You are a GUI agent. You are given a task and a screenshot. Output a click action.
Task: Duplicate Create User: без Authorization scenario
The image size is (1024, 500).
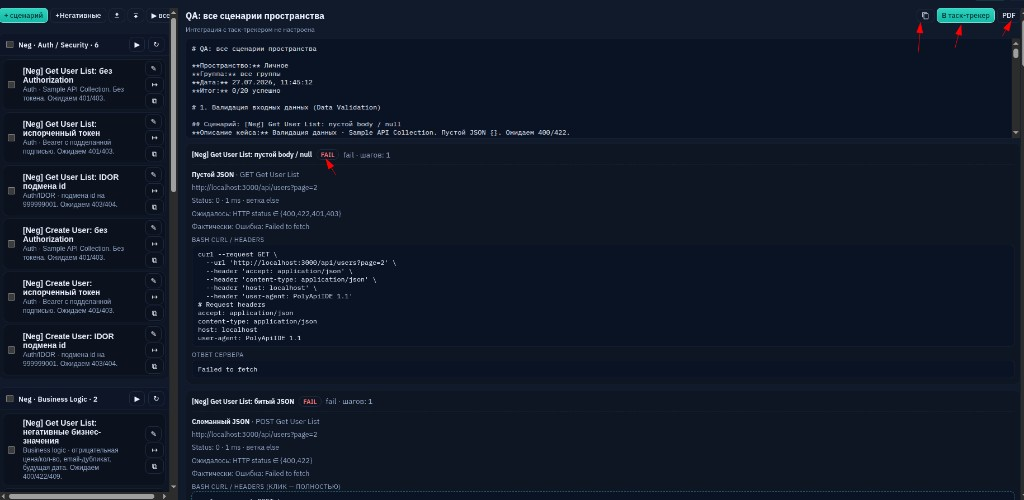pyautogui.click(x=154, y=260)
